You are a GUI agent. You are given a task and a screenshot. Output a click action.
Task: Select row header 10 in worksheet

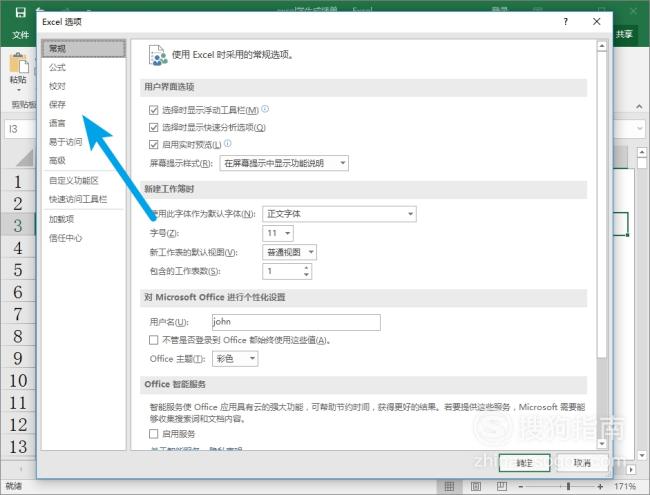(17, 381)
